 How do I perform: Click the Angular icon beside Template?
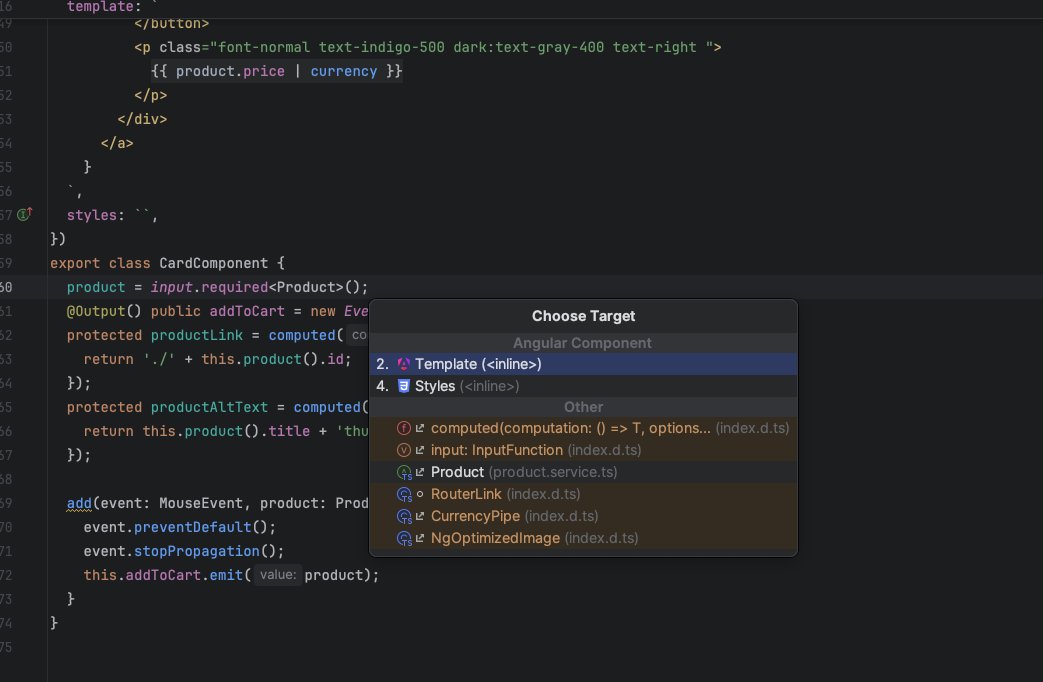[x=403, y=364]
